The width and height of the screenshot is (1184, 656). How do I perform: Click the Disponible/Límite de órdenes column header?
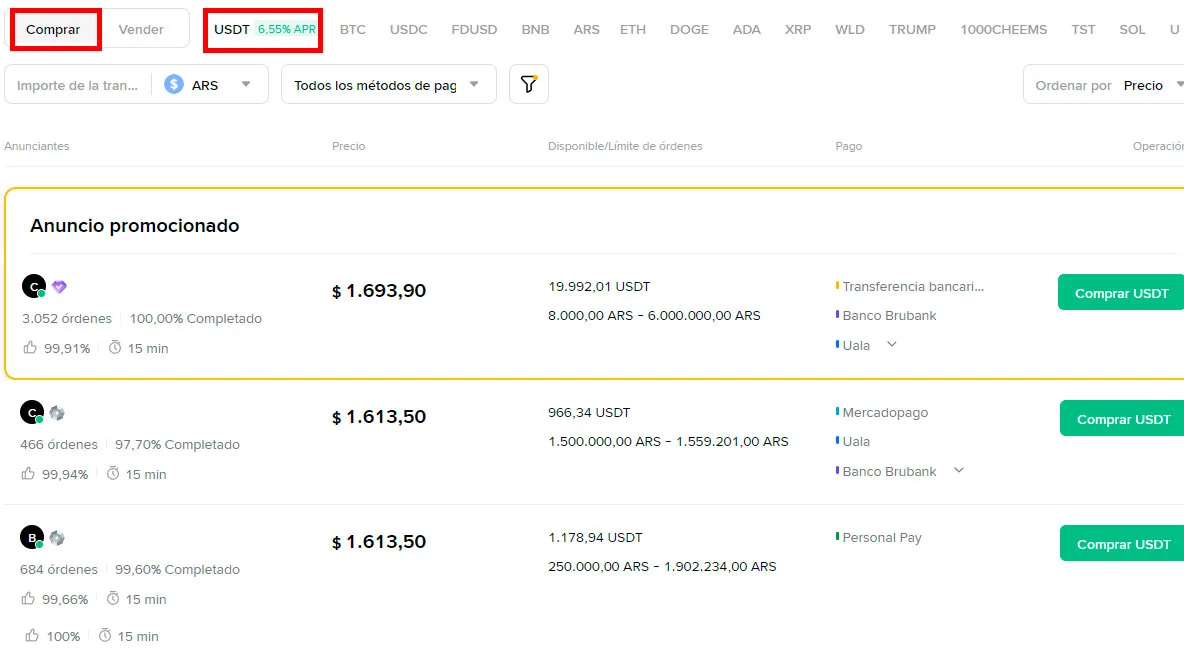[x=625, y=146]
